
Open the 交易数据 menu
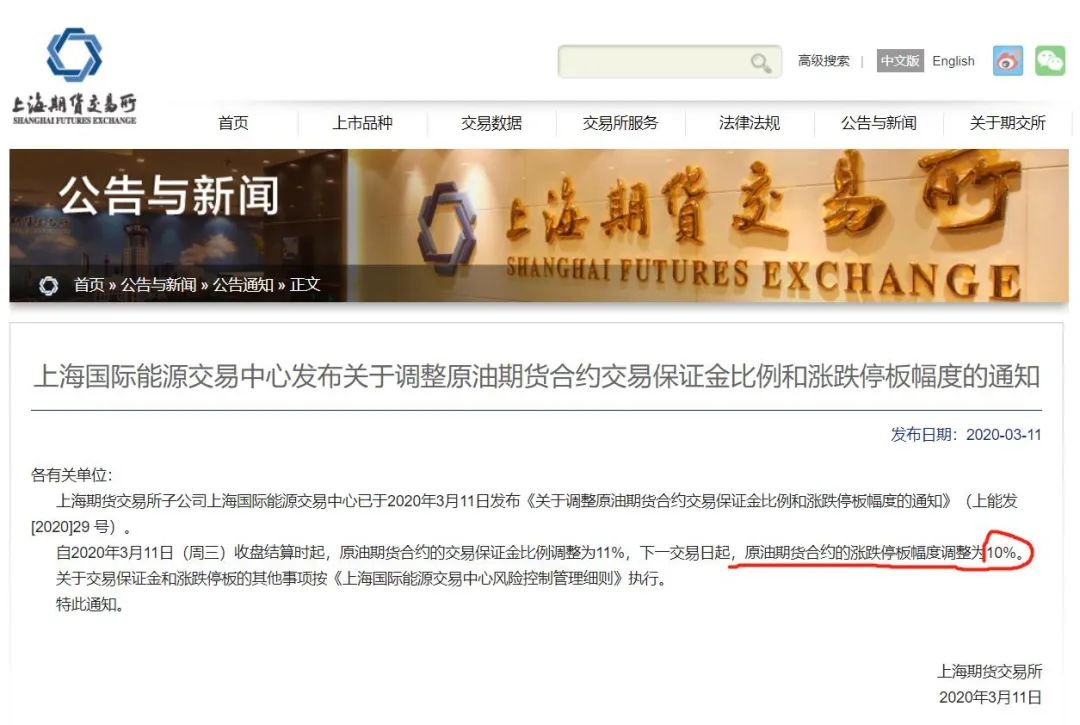pos(491,123)
